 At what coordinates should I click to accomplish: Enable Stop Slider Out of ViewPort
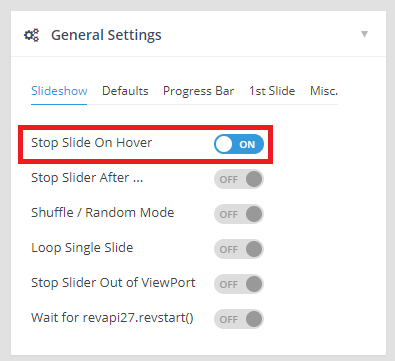pyautogui.click(x=239, y=284)
